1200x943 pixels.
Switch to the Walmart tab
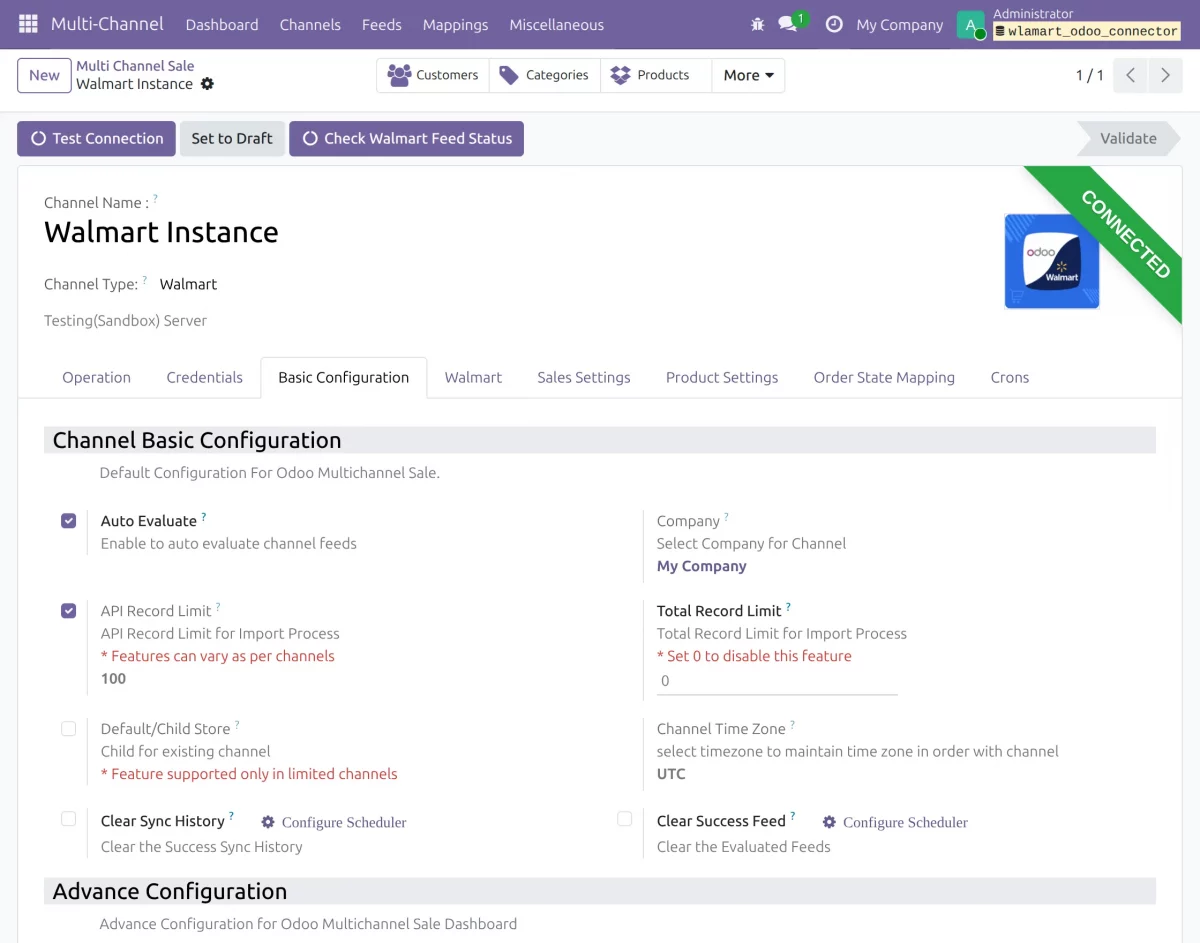(473, 377)
